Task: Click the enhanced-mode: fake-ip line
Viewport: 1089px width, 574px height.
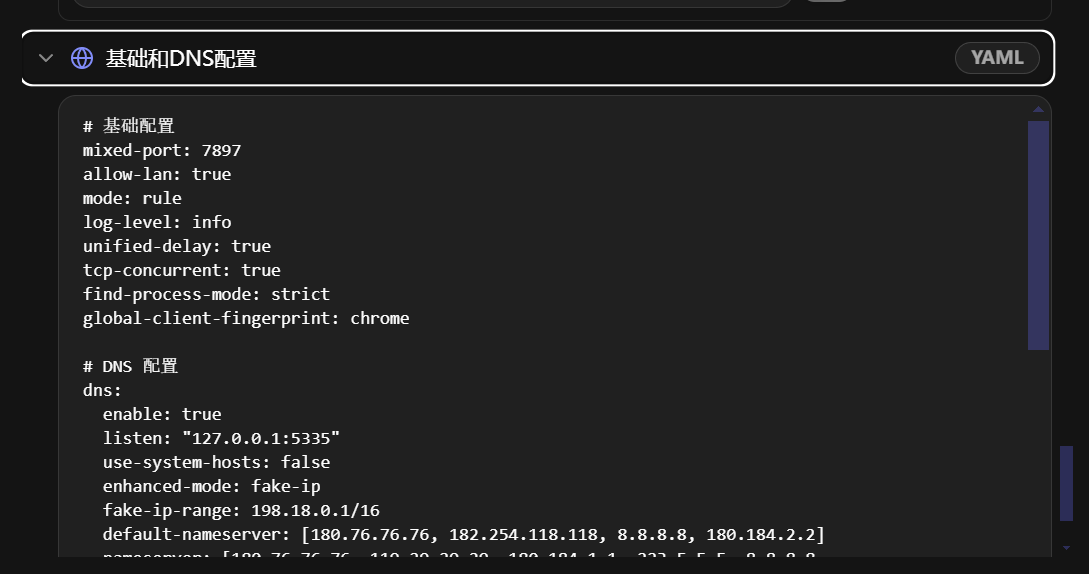Action: click(211, 486)
